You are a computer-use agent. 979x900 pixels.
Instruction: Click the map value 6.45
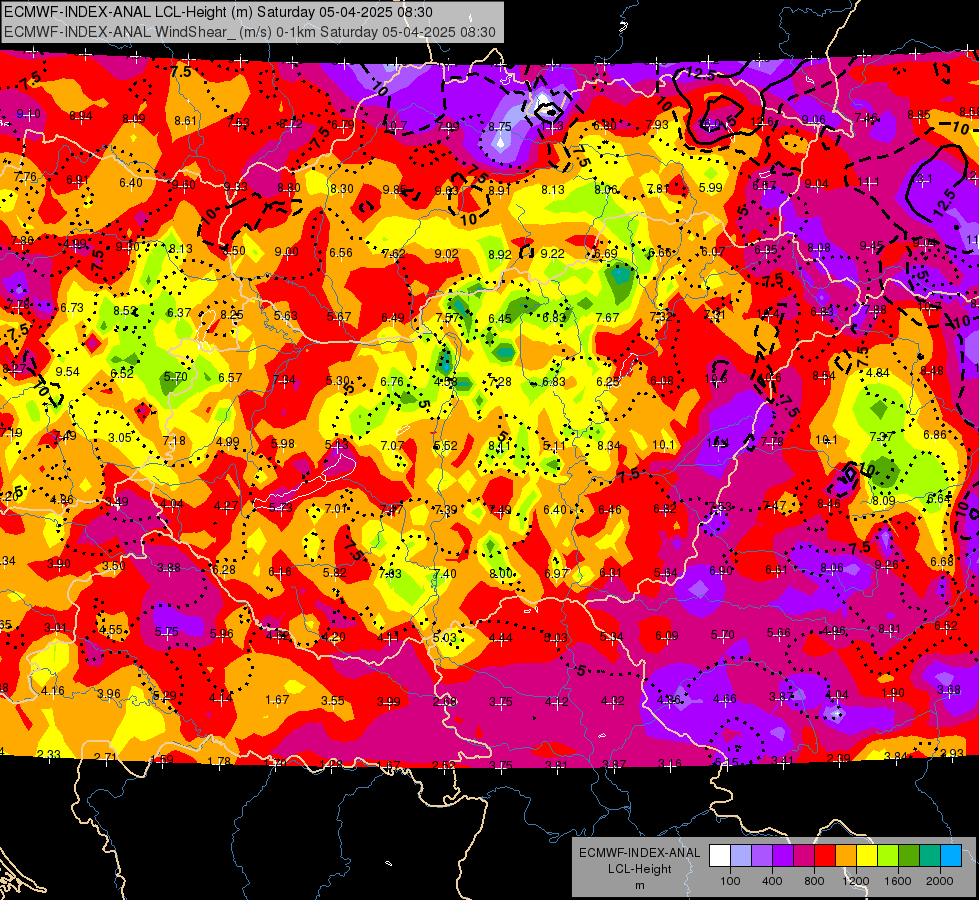(x=500, y=319)
